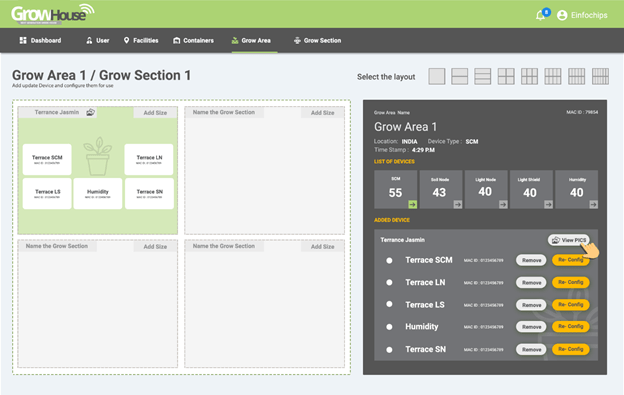Click Soil Node tile showing 43

(x=441, y=189)
